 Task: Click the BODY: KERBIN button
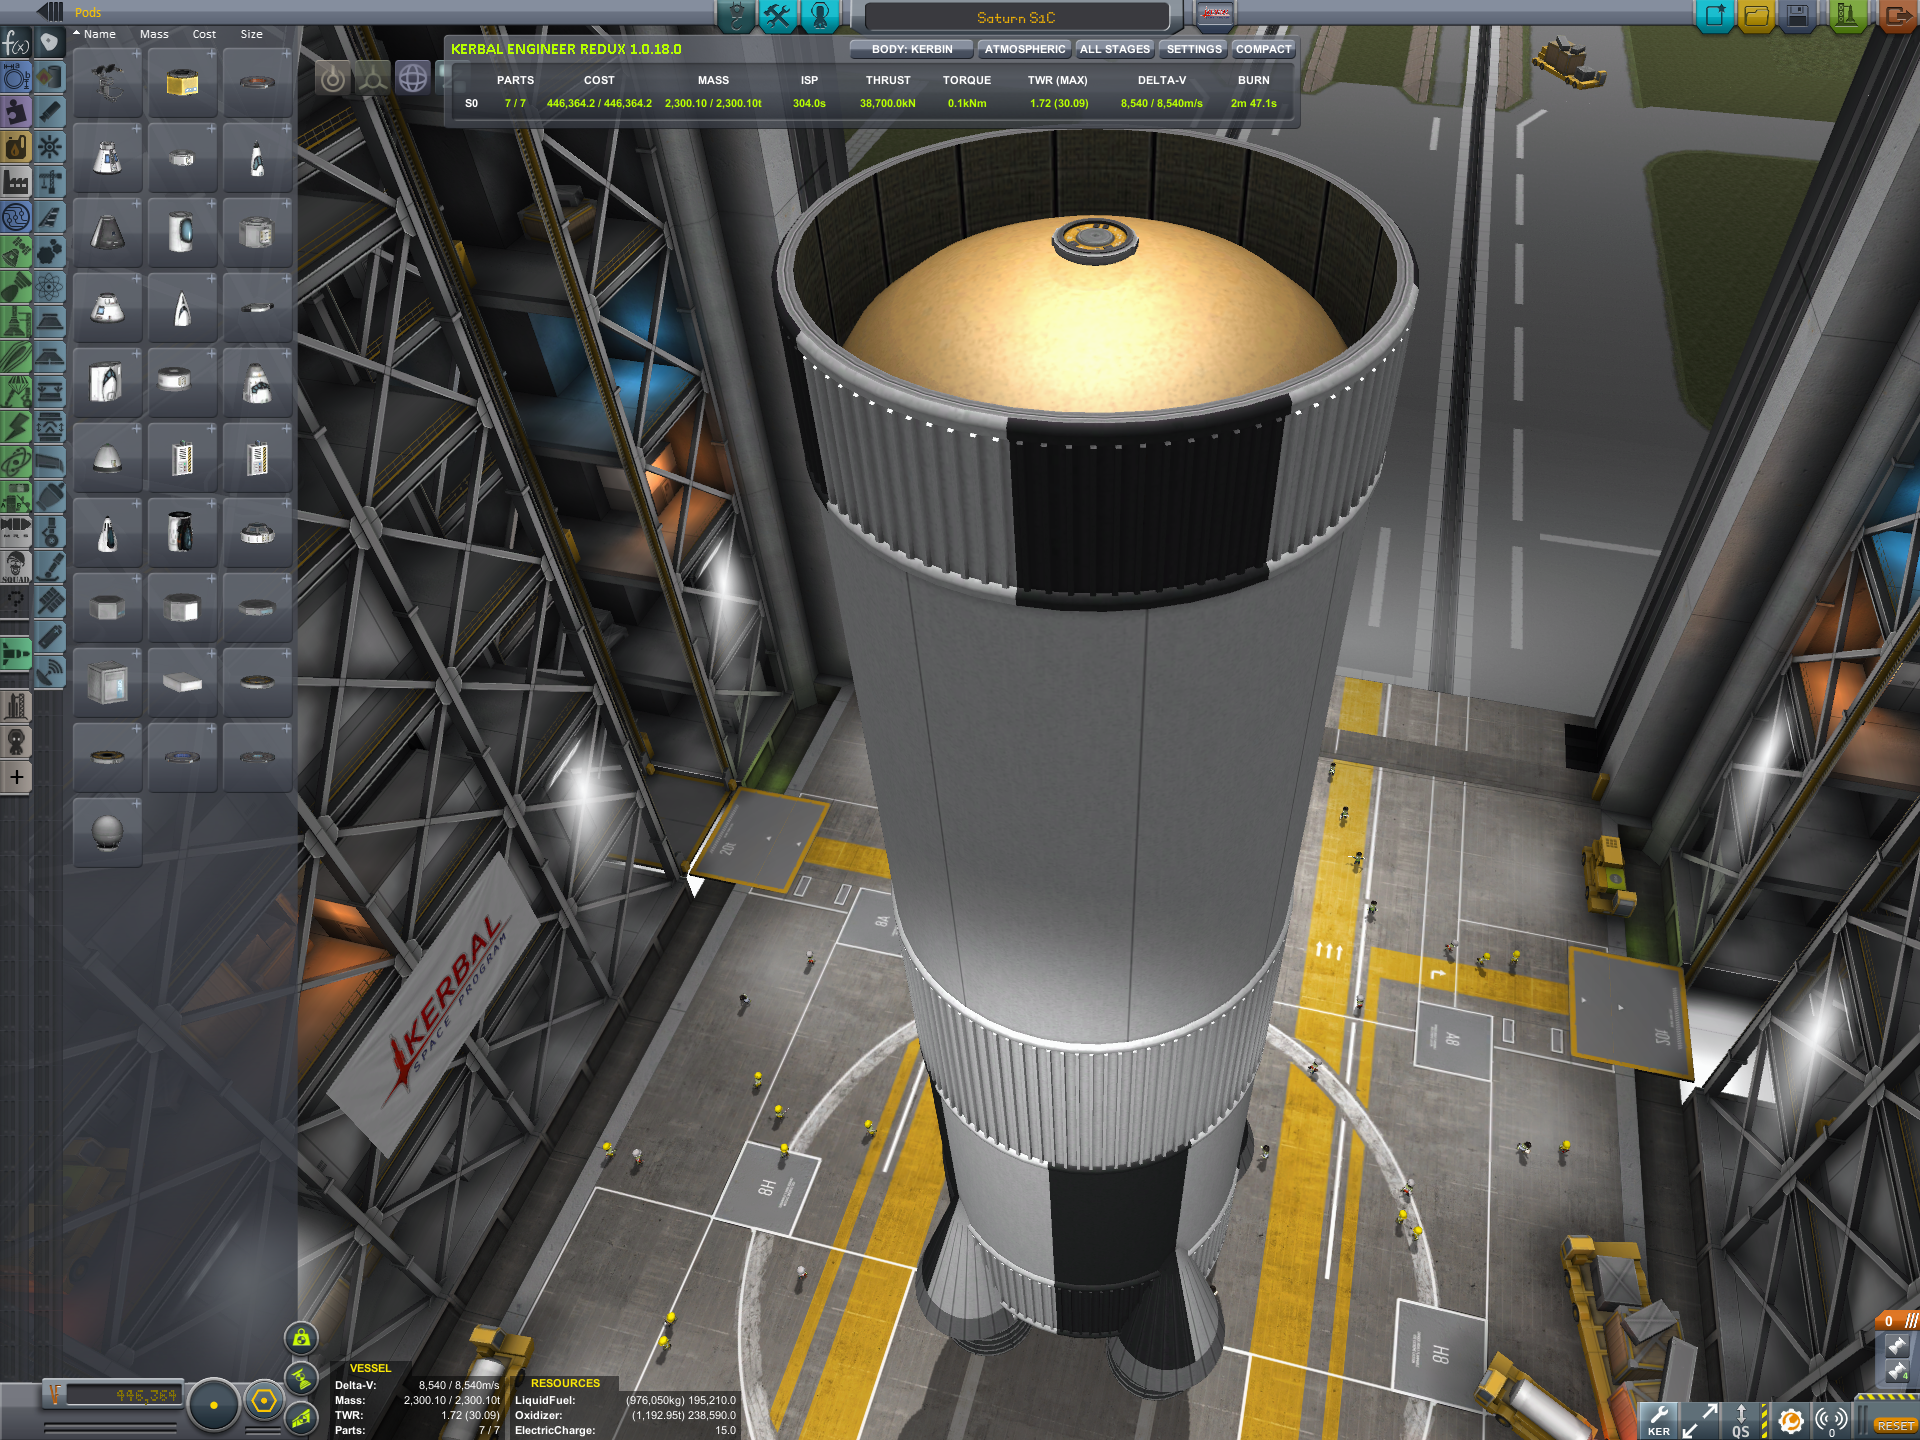(911, 49)
